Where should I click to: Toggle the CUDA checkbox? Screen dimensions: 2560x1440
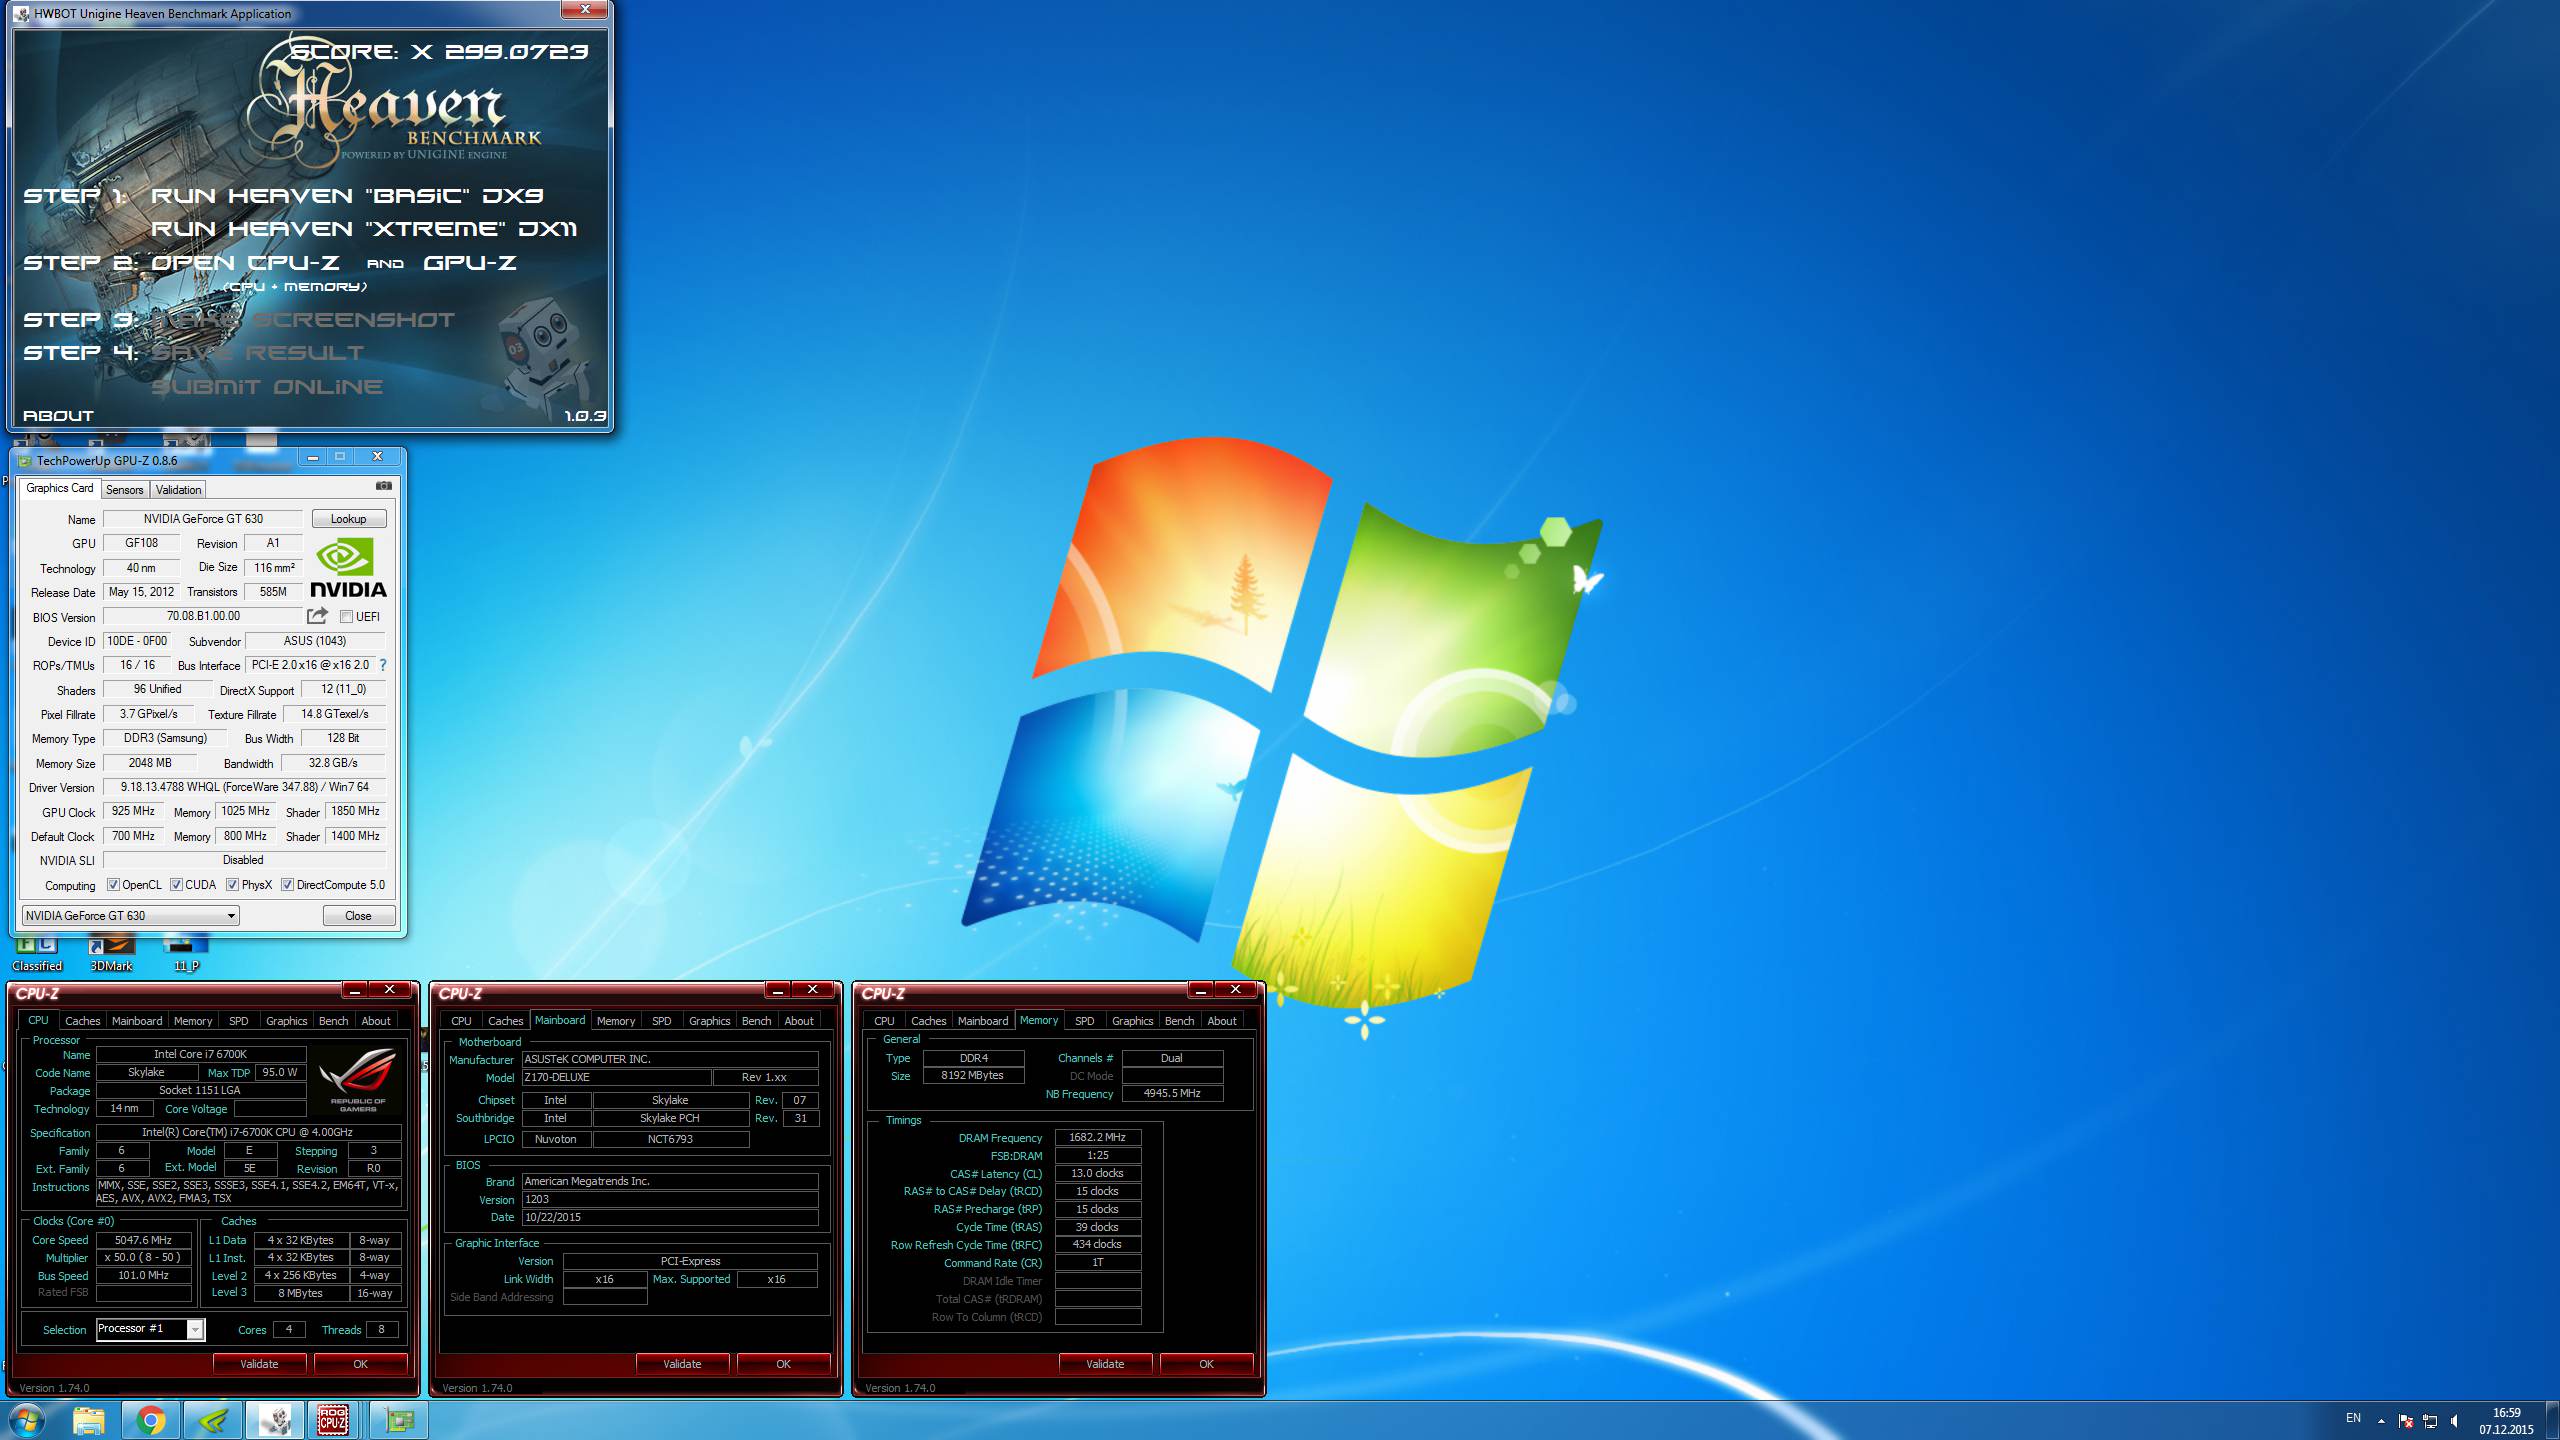coord(176,885)
